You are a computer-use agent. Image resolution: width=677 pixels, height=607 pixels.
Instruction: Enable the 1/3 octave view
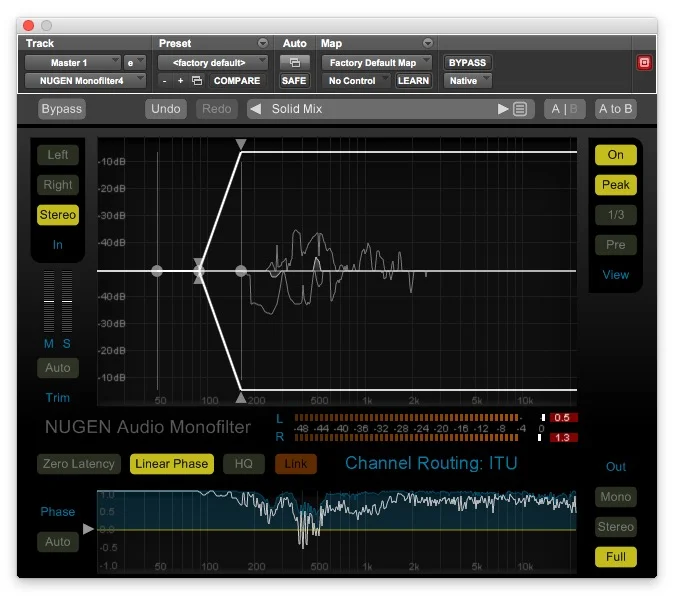pos(616,215)
